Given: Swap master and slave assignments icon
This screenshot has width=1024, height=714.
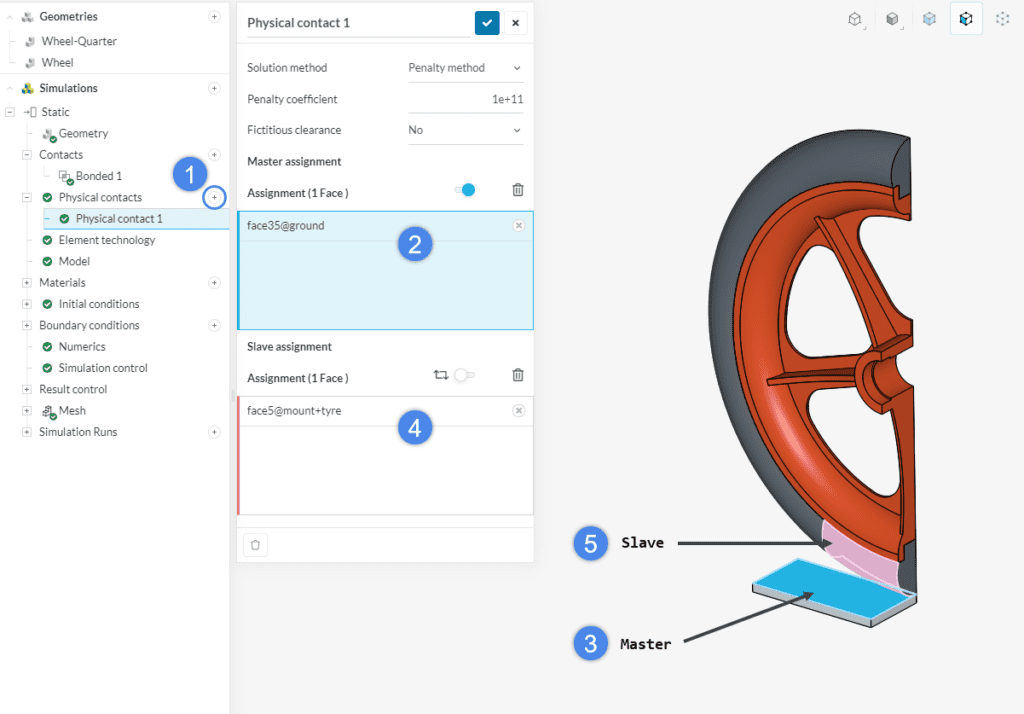Looking at the screenshot, I should click(440, 375).
